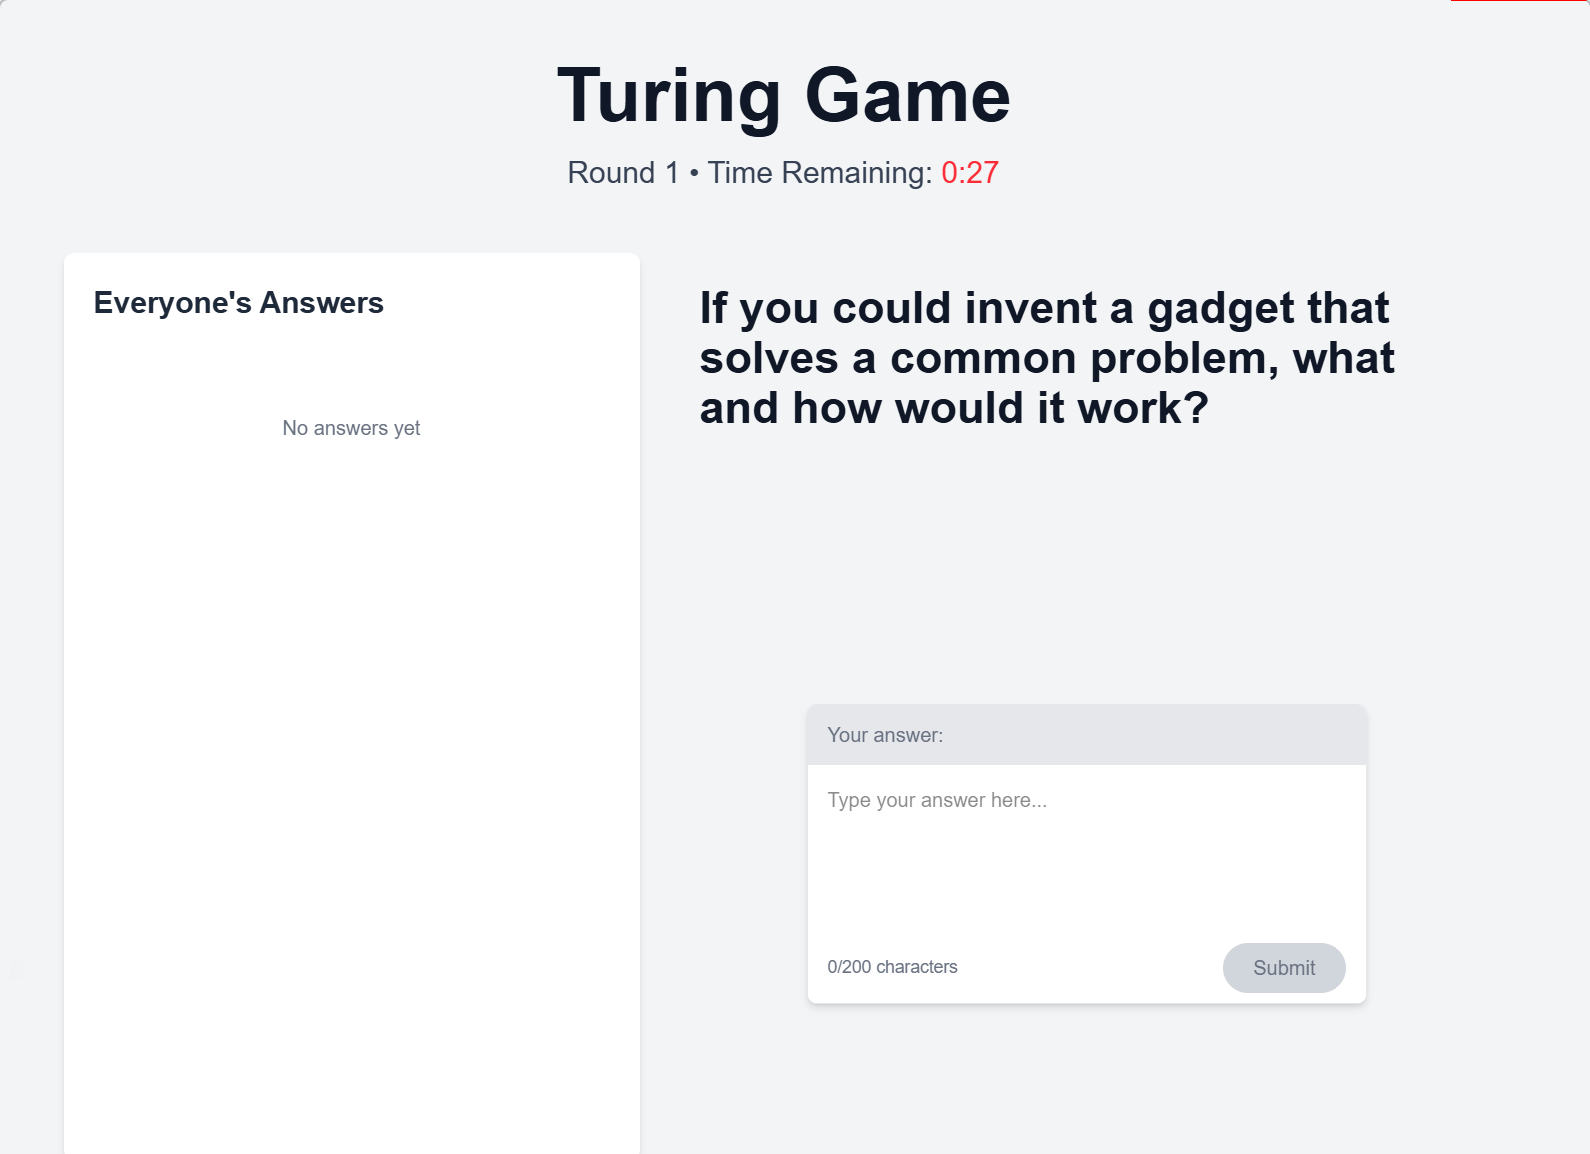Viewport: 1590px width, 1154px height.
Task: Click the 'No answers yet' placeholder text
Action: tap(351, 427)
